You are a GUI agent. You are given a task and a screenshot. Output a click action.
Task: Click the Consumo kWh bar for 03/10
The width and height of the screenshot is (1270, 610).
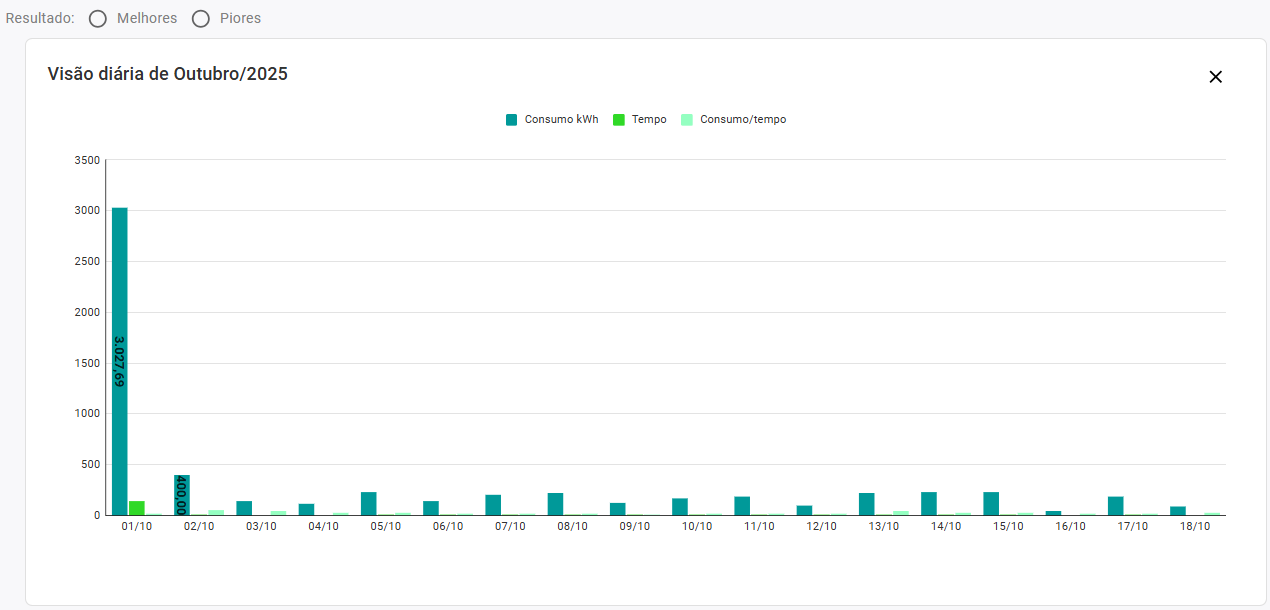pos(244,508)
